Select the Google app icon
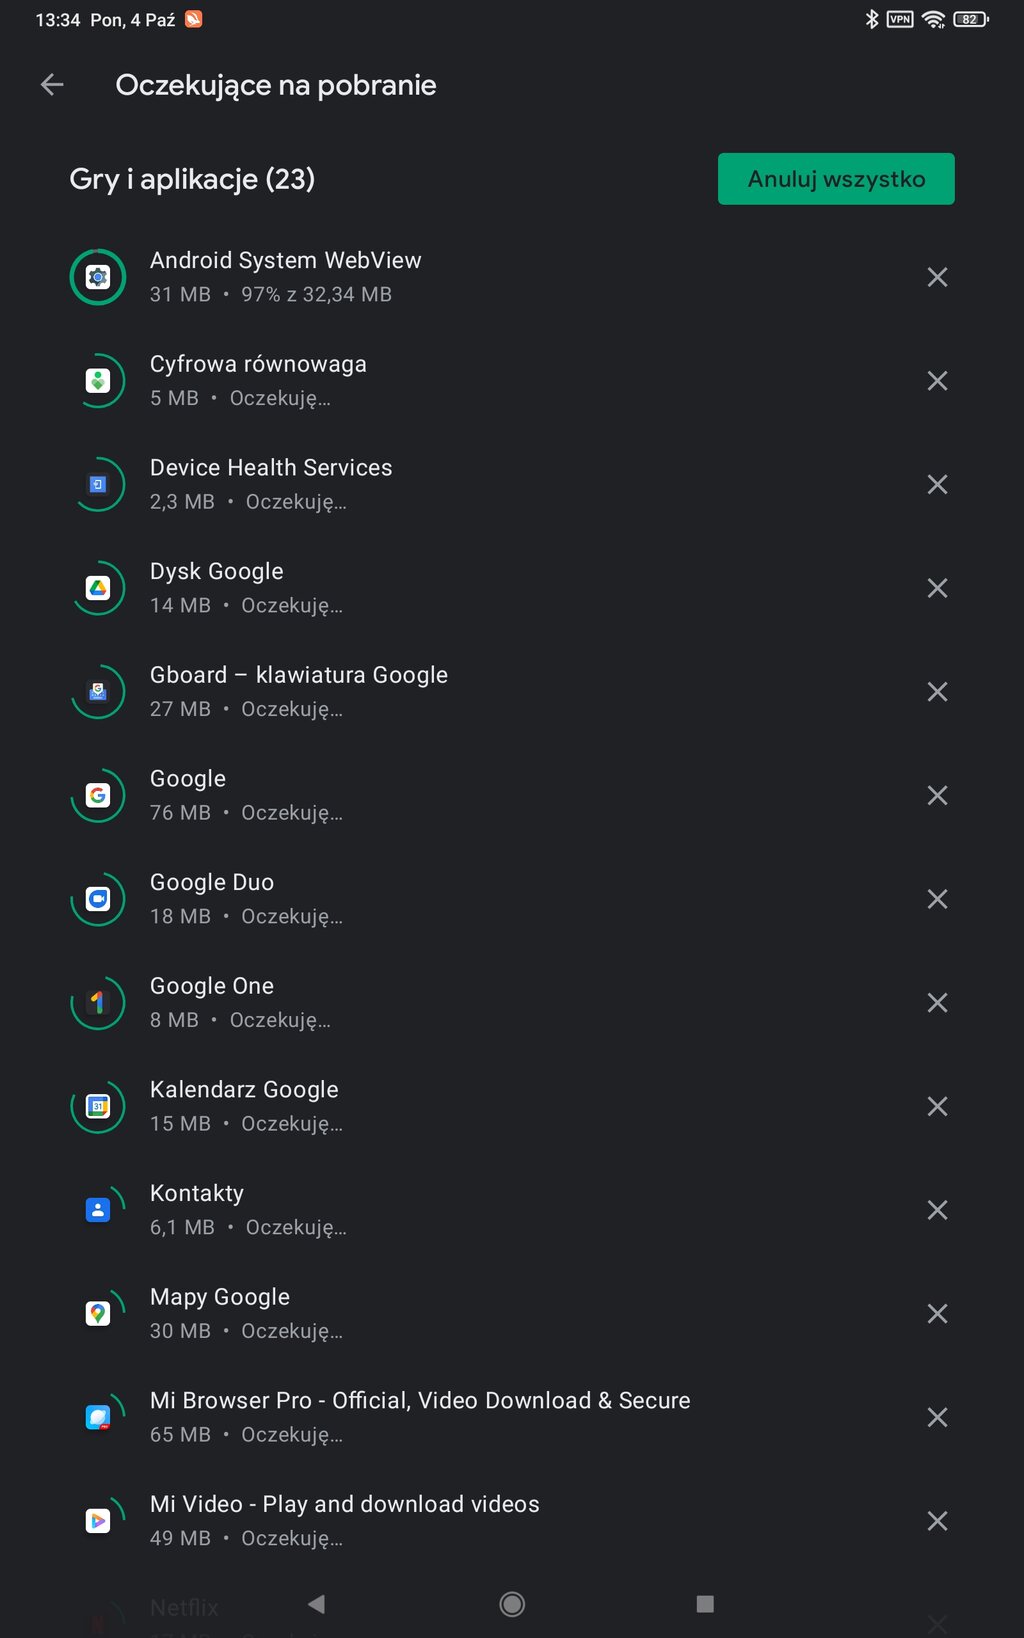Screen dimensions: 1024x1638 pyautogui.click(x=98, y=796)
